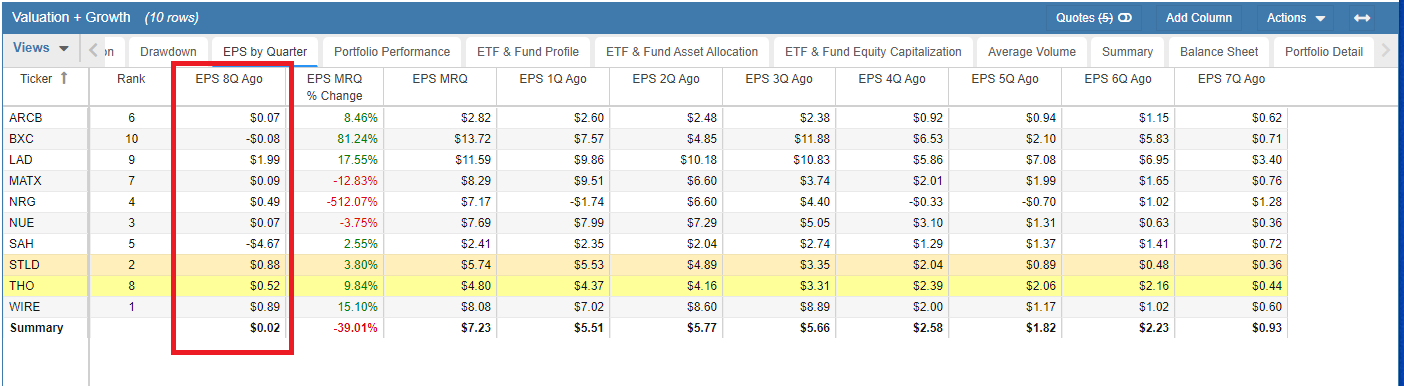Click the Add Column button
This screenshot has height=386, width=1404.
coord(1199,18)
